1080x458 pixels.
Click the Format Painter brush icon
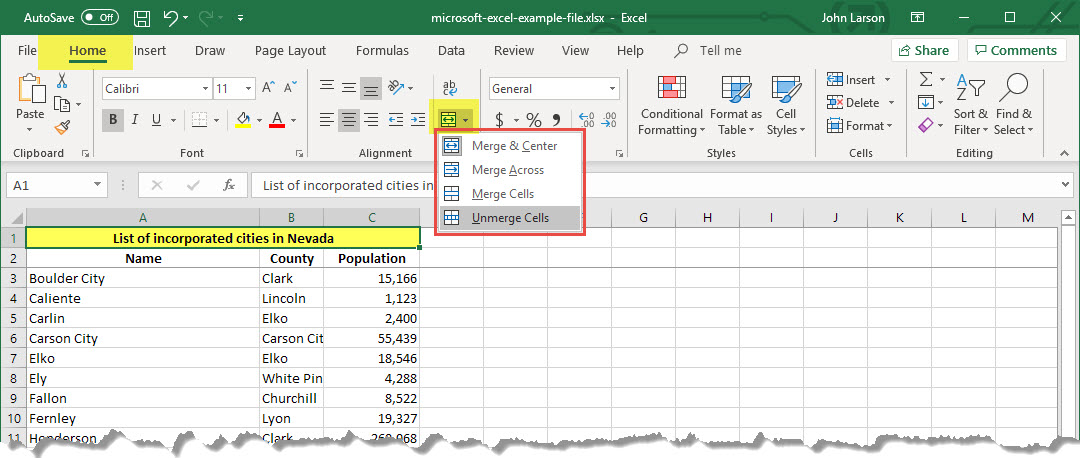point(62,127)
